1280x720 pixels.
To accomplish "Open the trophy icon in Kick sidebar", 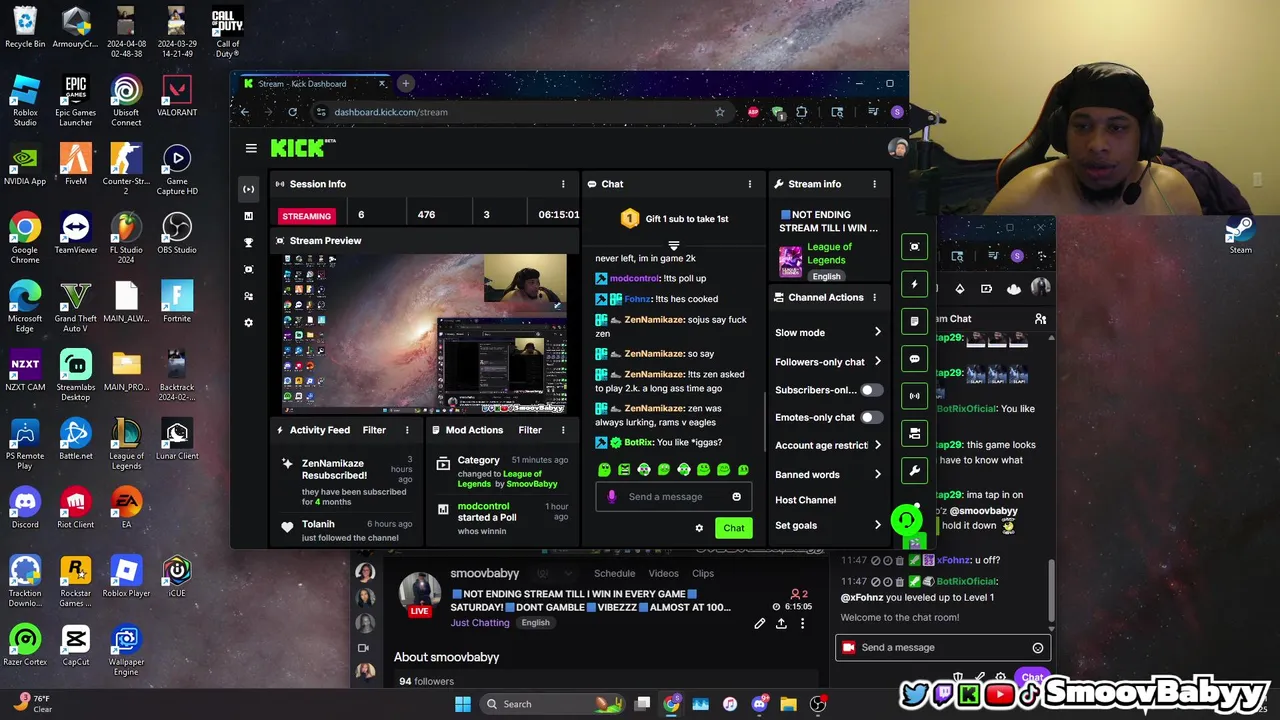I will (249, 243).
